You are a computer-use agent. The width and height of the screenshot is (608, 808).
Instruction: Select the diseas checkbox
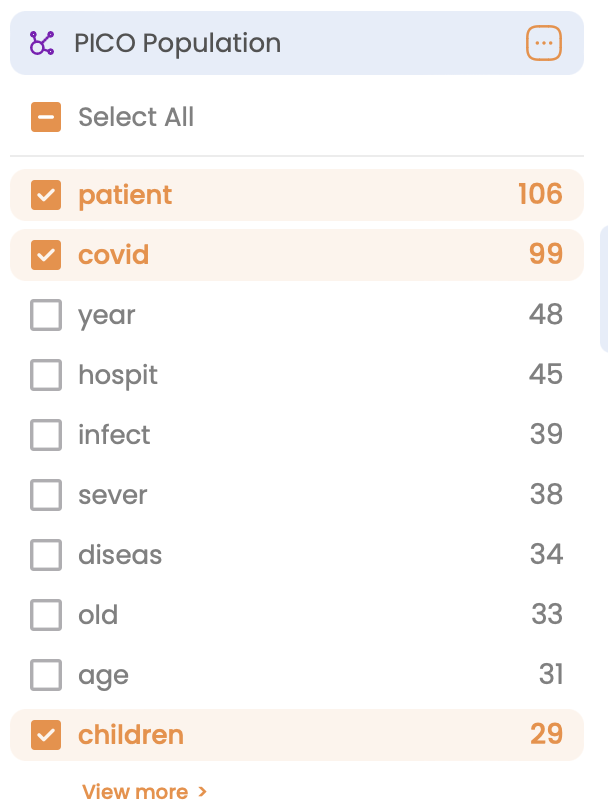coord(46,555)
